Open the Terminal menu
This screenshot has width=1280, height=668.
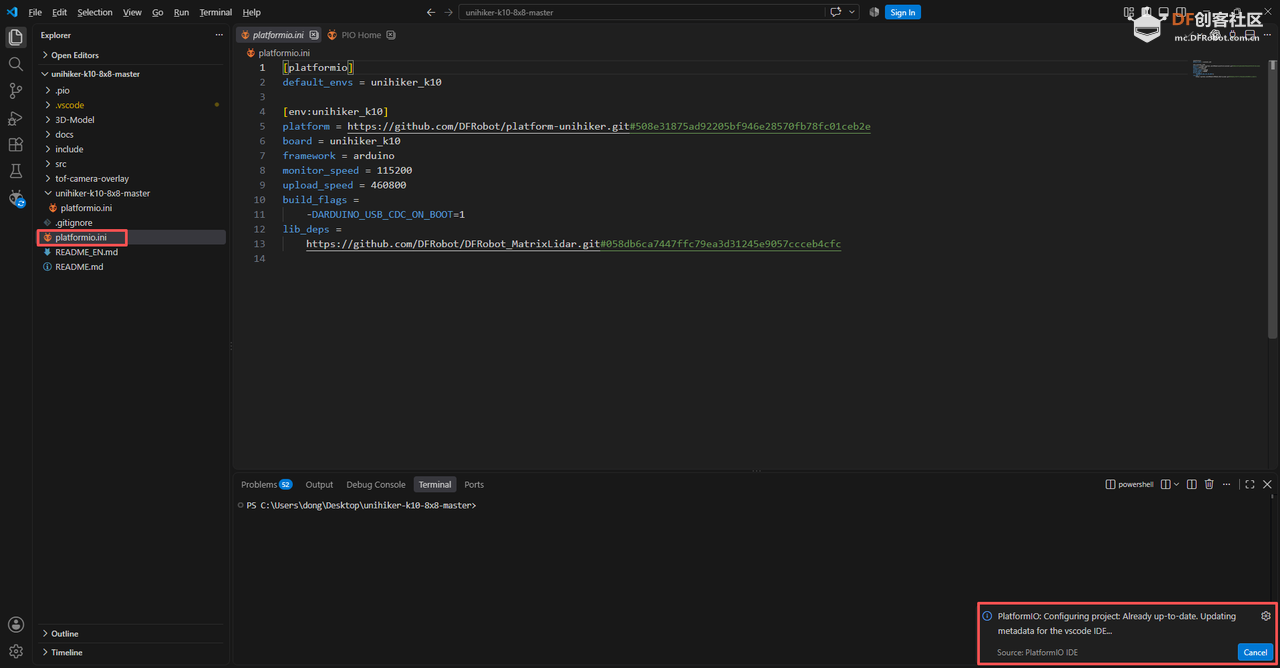click(216, 12)
